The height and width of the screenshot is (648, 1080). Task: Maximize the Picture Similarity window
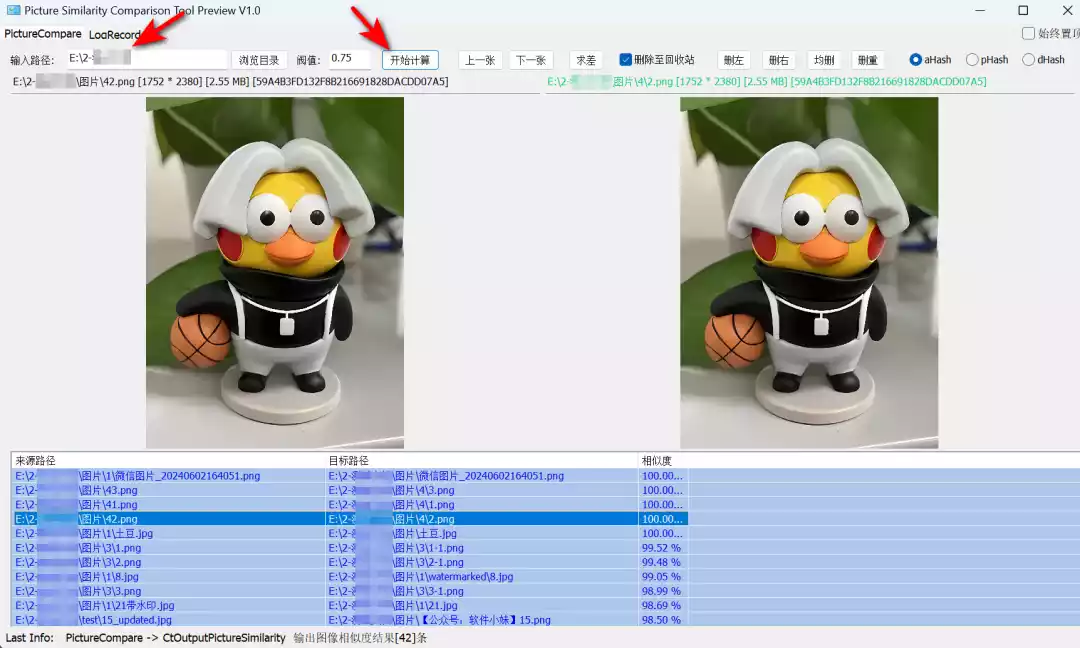pos(1023,10)
